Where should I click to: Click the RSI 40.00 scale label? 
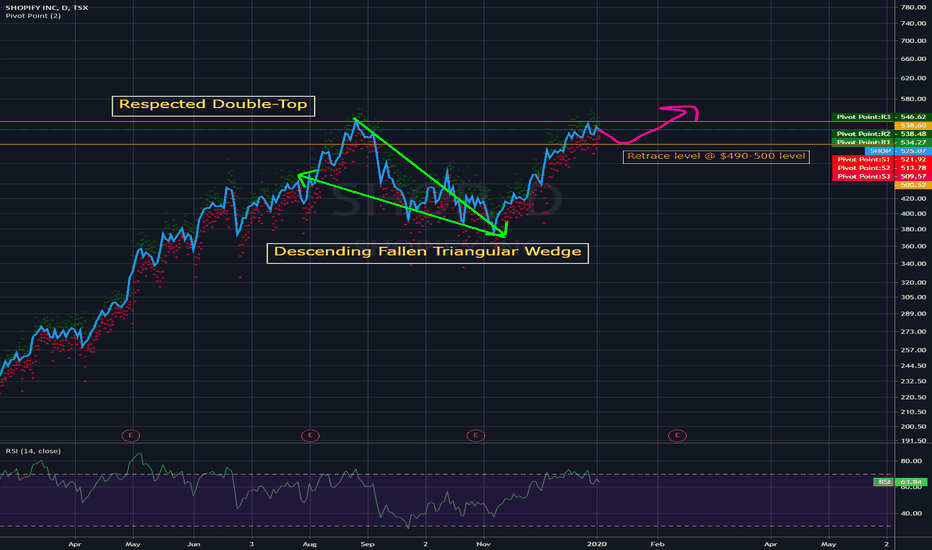point(911,513)
